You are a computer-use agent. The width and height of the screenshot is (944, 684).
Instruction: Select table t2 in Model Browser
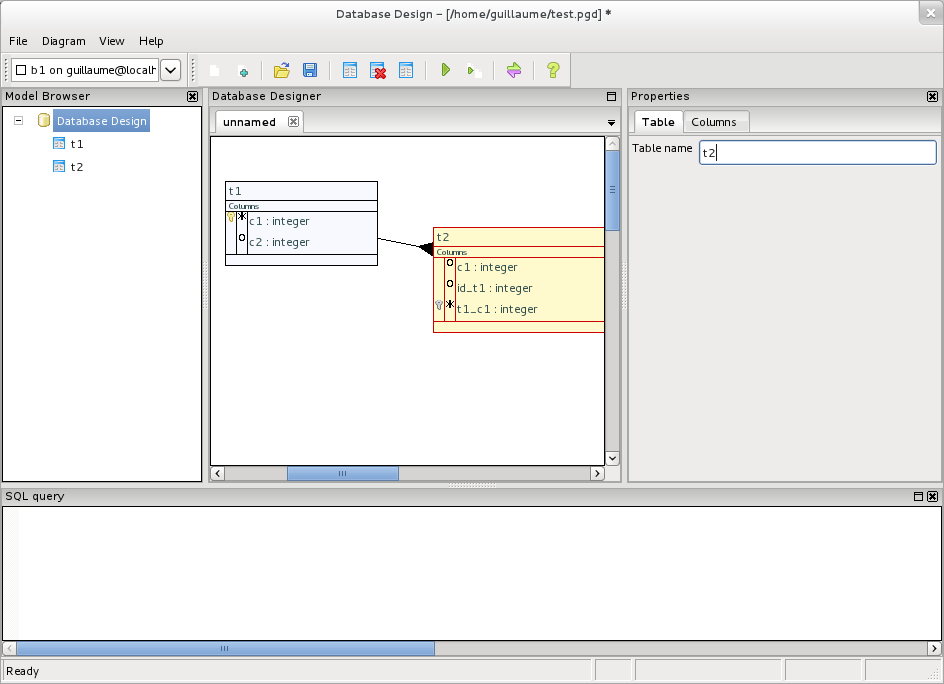click(76, 166)
